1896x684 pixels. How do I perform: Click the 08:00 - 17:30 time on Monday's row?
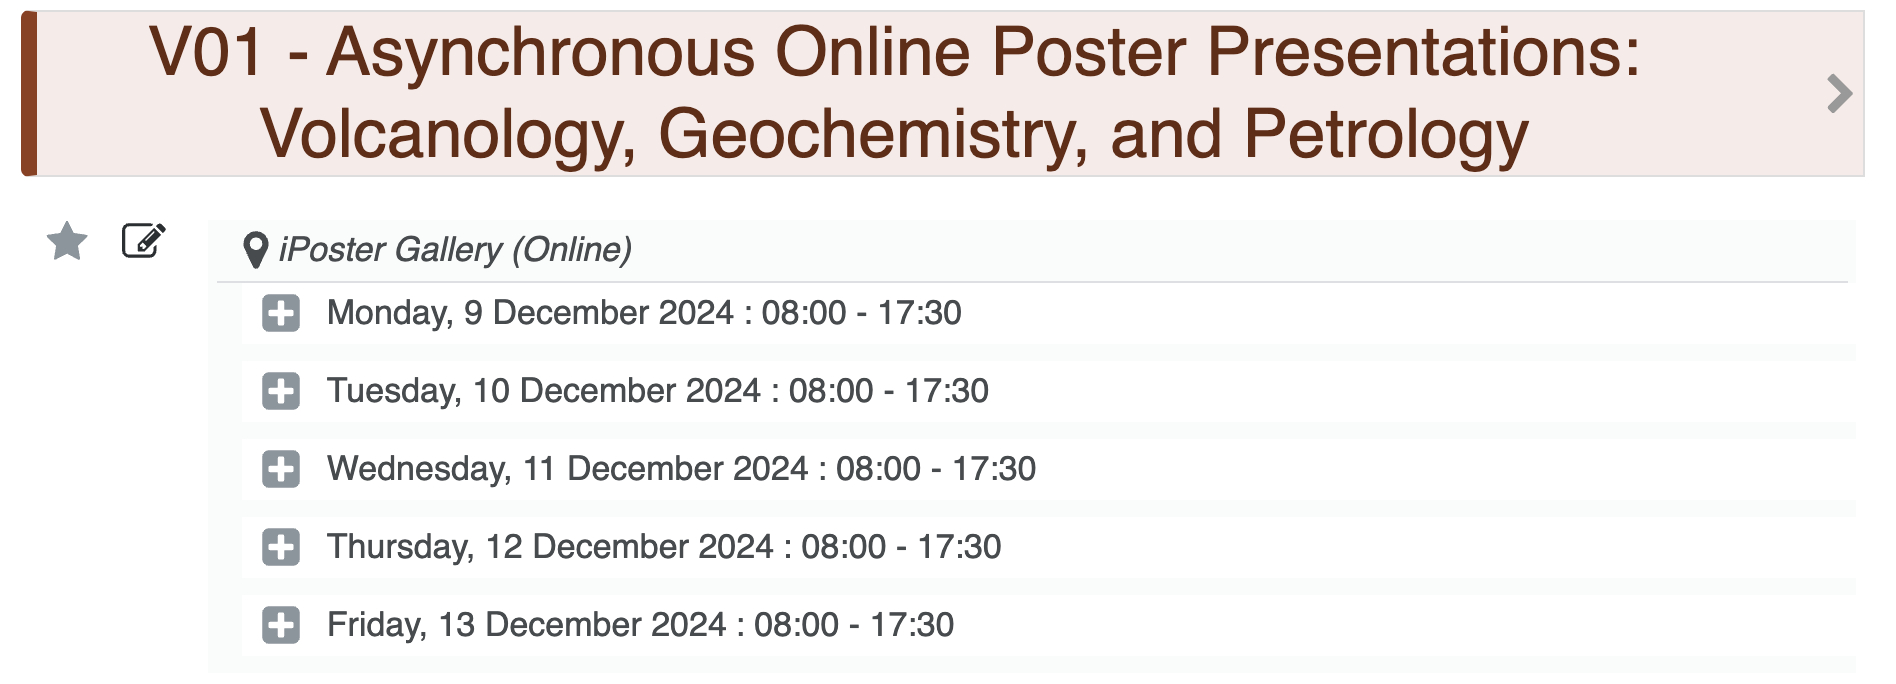(x=861, y=313)
